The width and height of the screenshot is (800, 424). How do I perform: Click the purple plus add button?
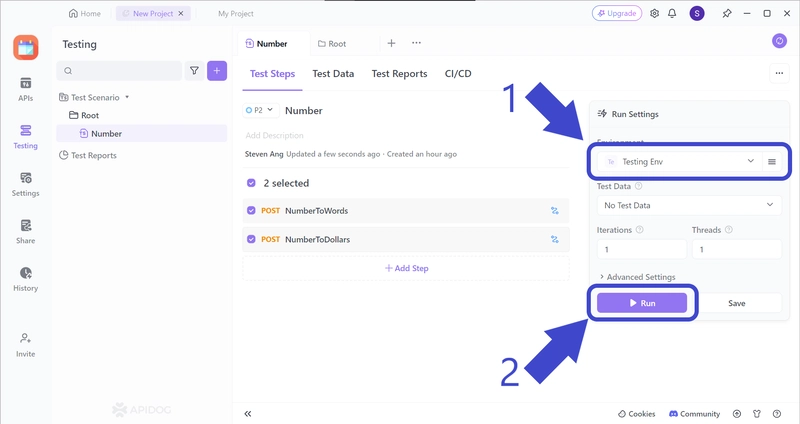pos(217,71)
